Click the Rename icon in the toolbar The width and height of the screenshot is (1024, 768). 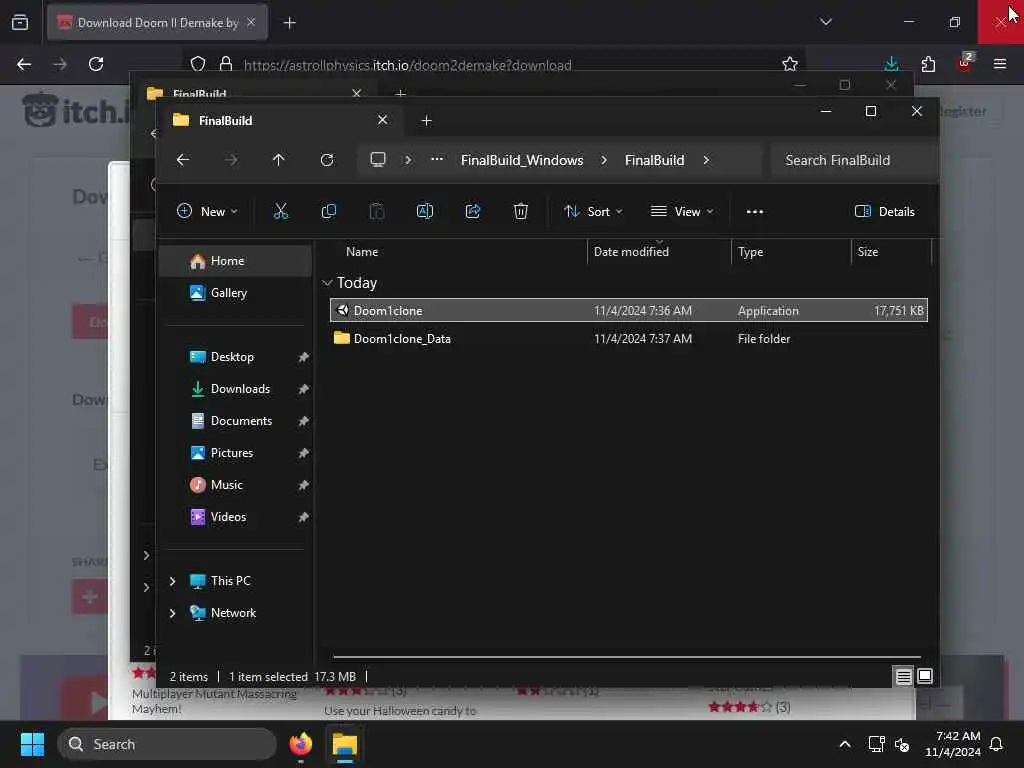[x=424, y=212]
